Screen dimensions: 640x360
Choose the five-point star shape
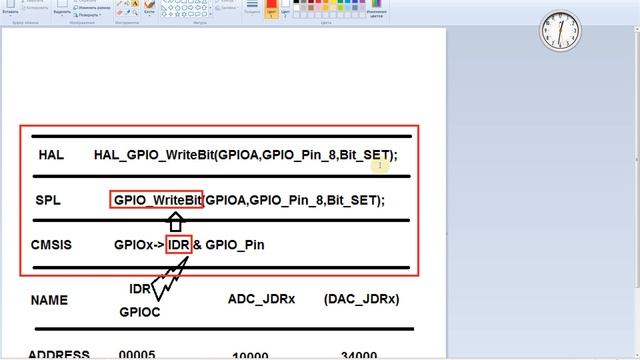tap(177, 14)
